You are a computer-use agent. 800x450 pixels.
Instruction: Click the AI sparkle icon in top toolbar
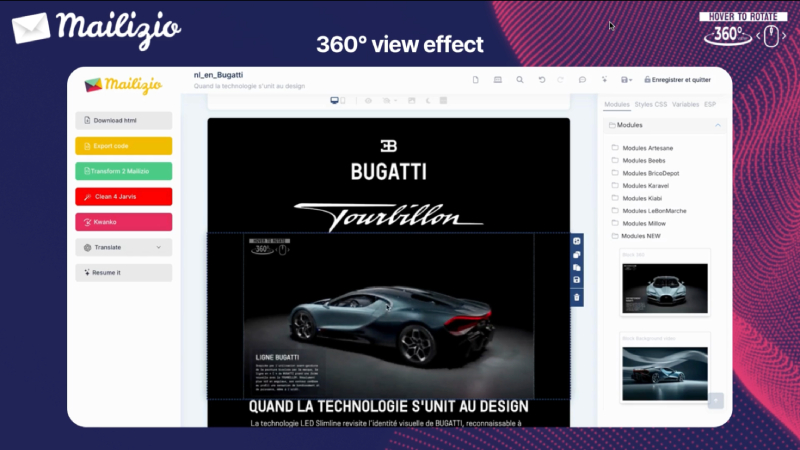(x=604, y=80)
